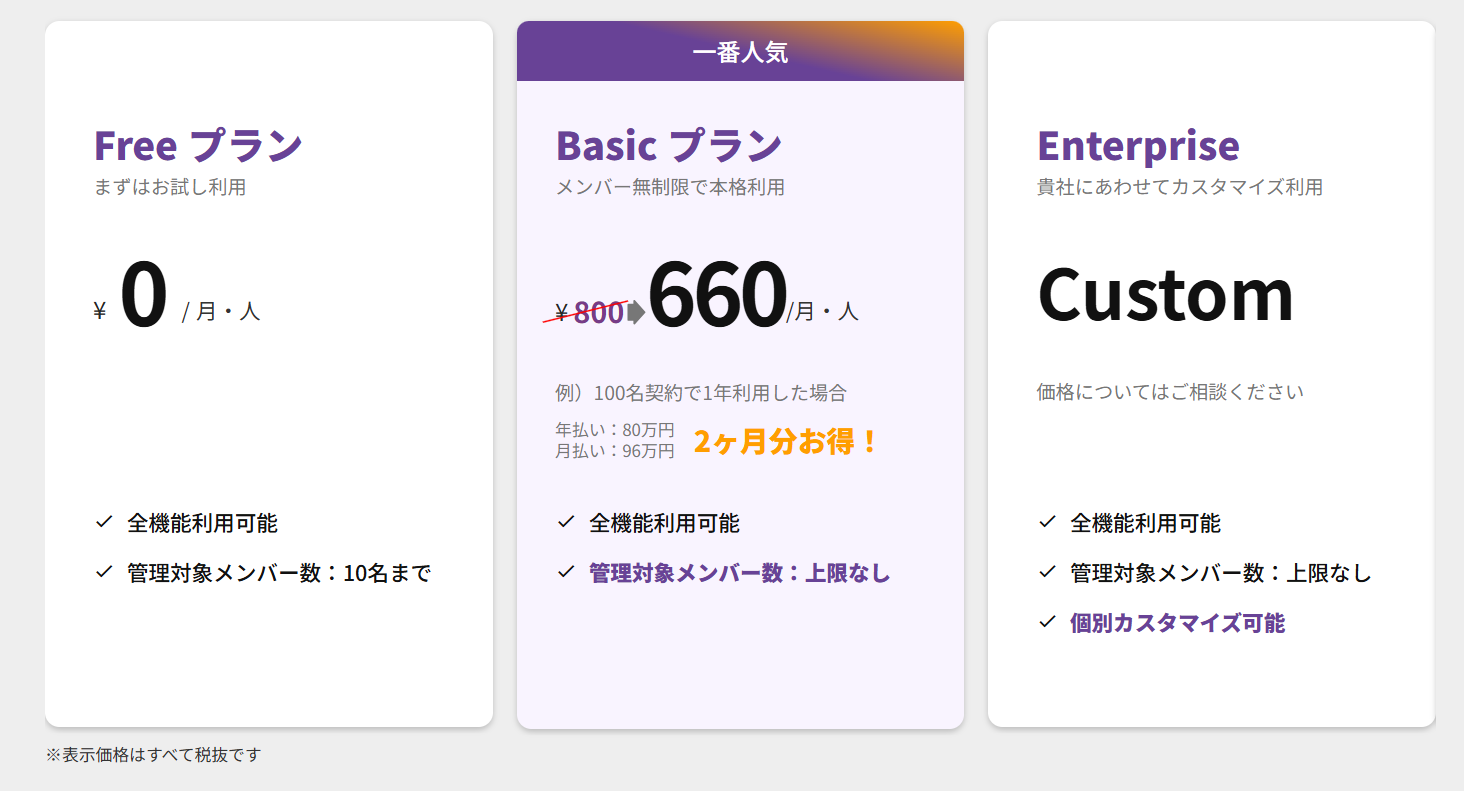Select the 一番人気 banner
The image size is (1464, 791).
tap(740, 52)
